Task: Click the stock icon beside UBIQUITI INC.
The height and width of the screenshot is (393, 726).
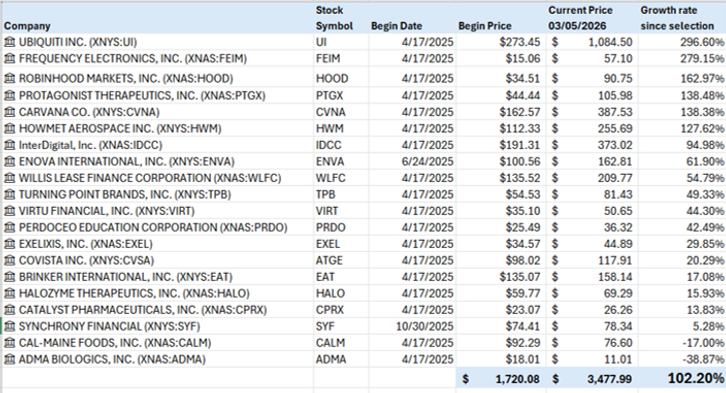Action: point(9,42)
